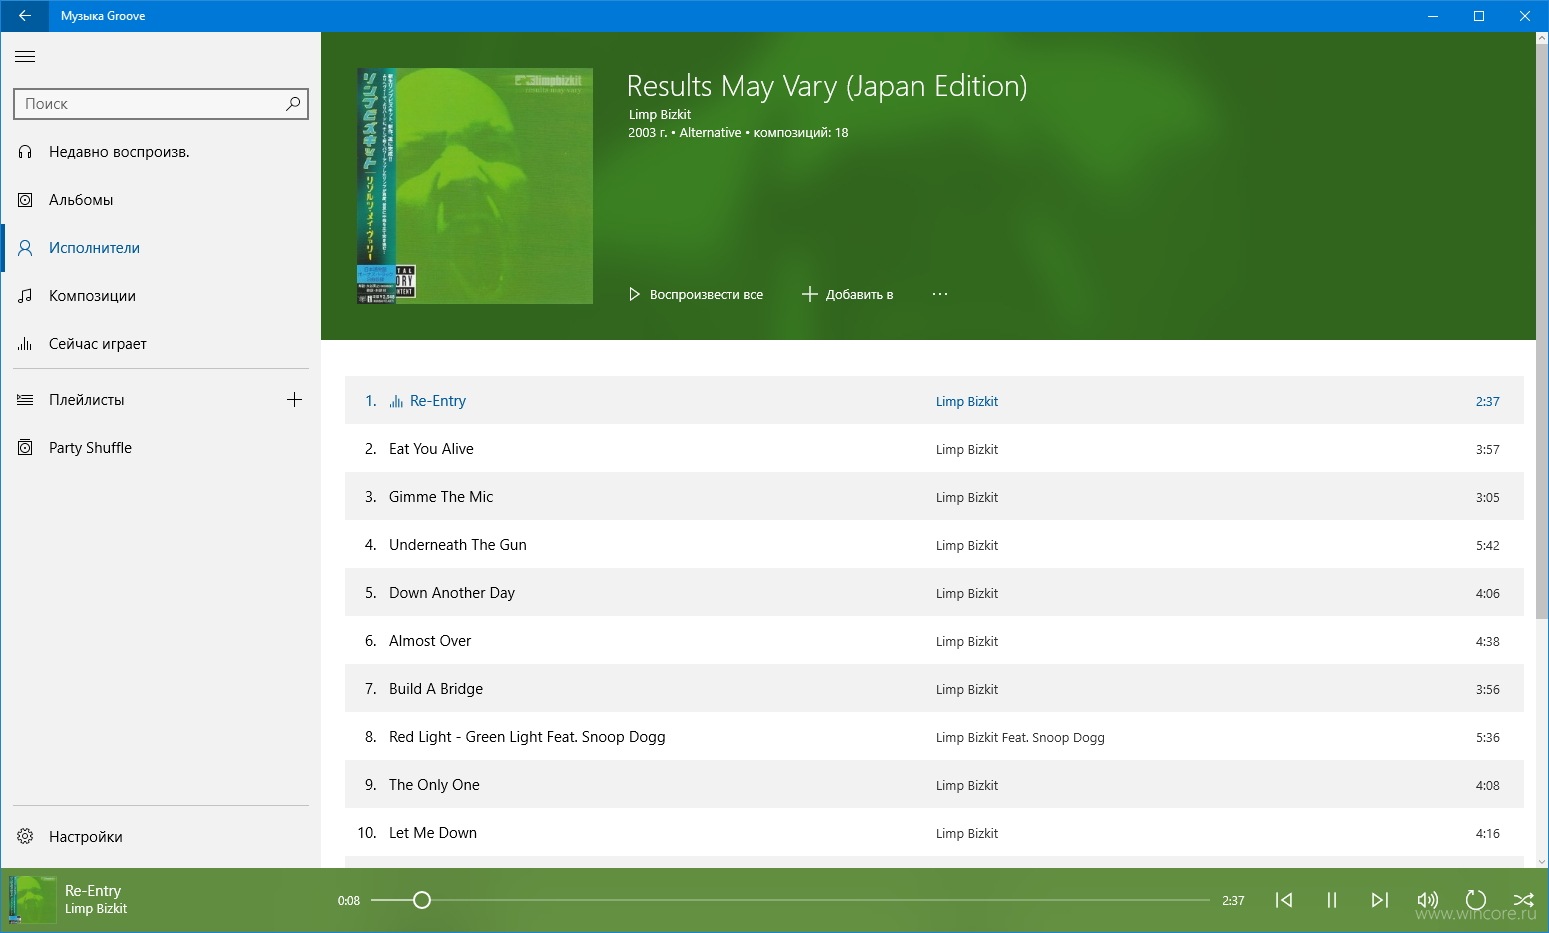
Task: Click the Results May Vary album cover
Action: [475, 186]
